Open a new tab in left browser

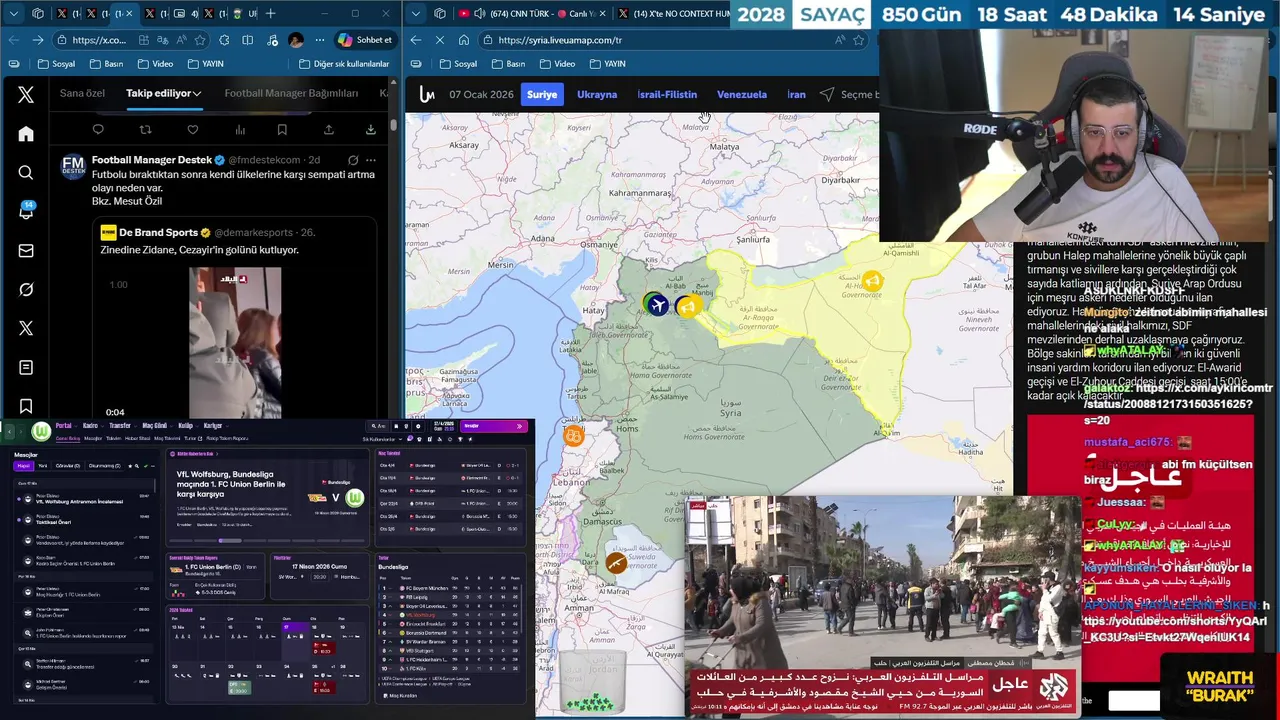coord(270,14)
